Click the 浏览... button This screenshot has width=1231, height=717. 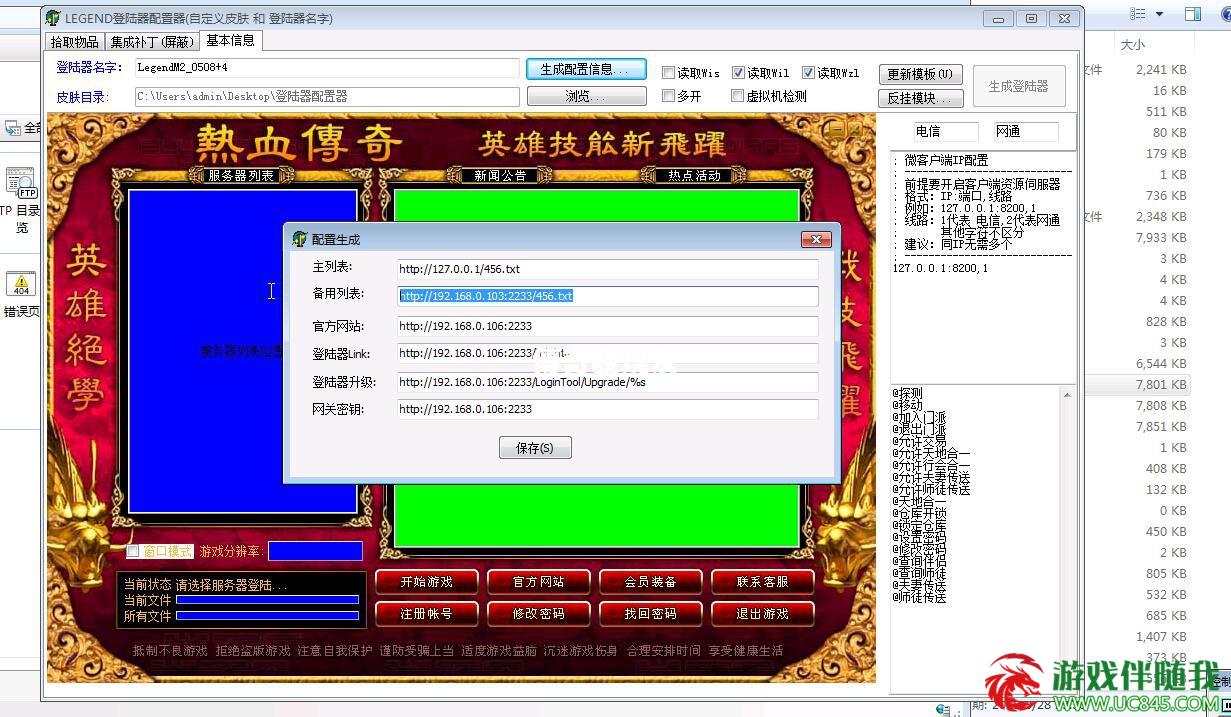(585, 96)
